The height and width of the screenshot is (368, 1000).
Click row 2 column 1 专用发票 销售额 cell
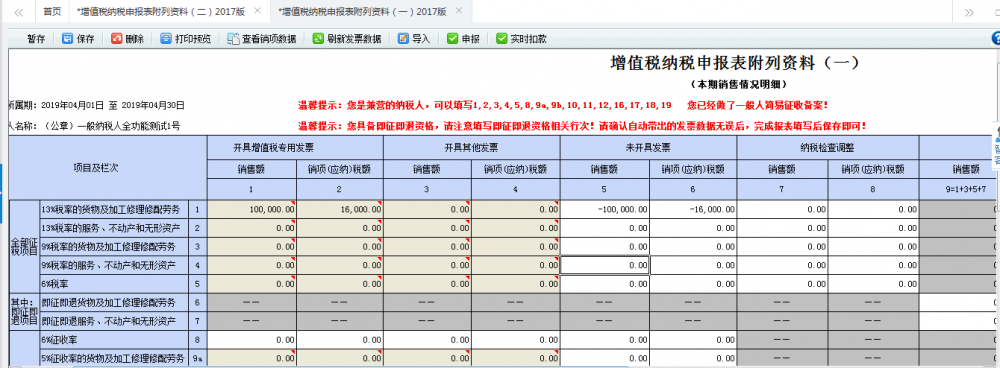point(252,228)
